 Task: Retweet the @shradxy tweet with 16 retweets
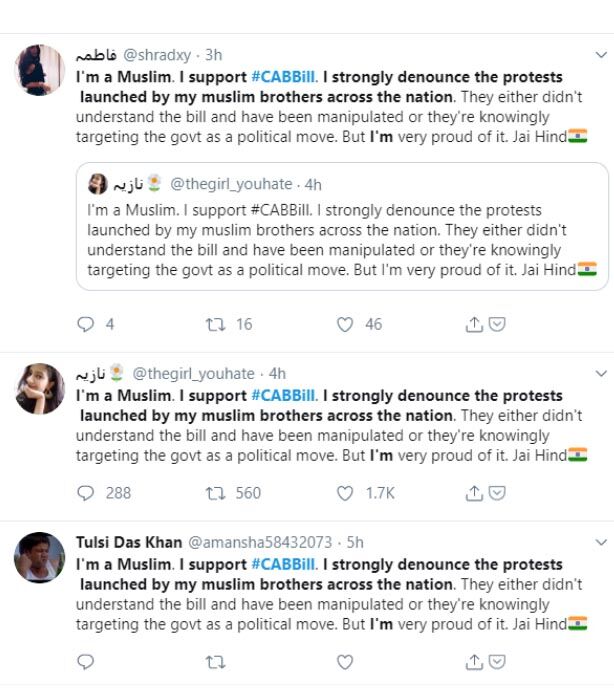click(x=213, y=324)
